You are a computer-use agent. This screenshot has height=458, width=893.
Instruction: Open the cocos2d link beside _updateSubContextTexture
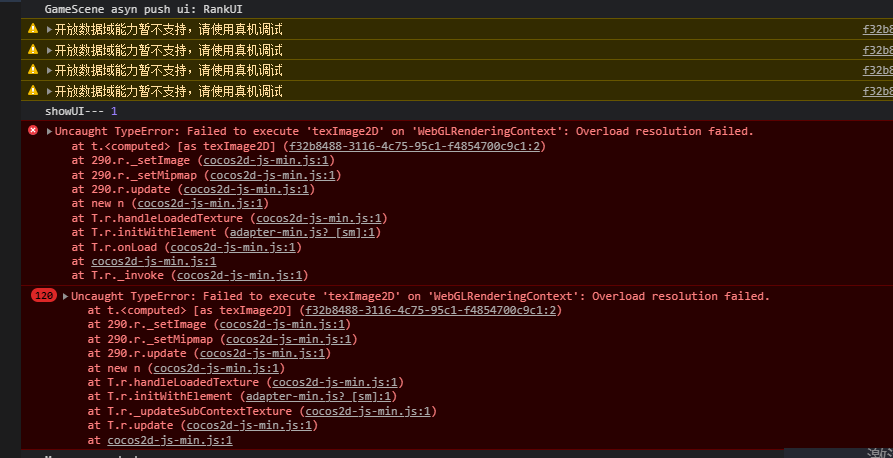pos(370,411)
